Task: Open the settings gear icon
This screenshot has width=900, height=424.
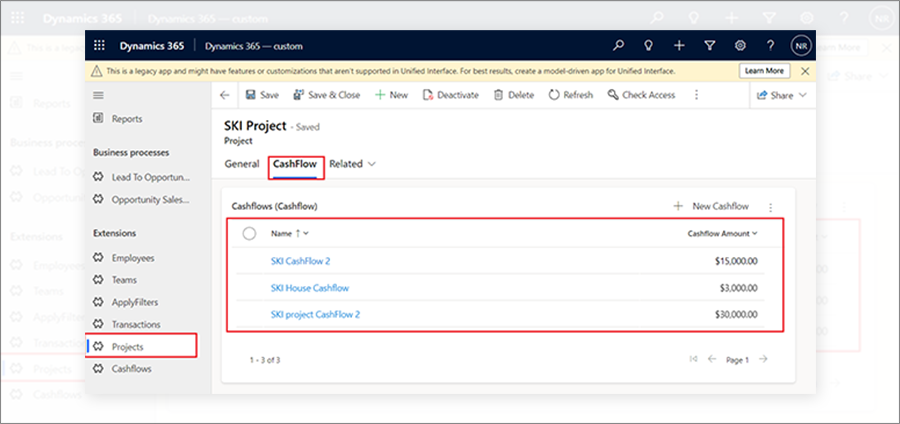Action: 740,46
